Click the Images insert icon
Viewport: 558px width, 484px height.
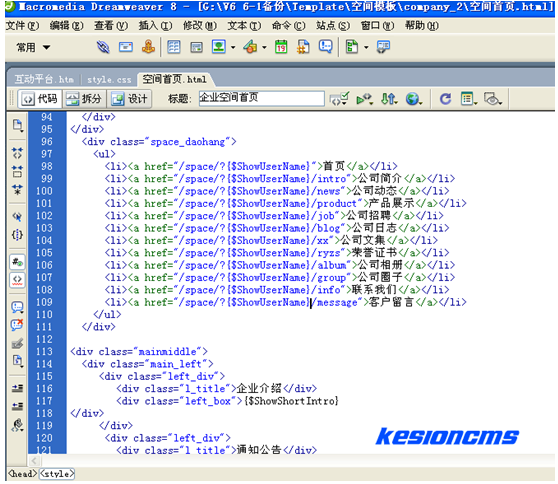219,47
